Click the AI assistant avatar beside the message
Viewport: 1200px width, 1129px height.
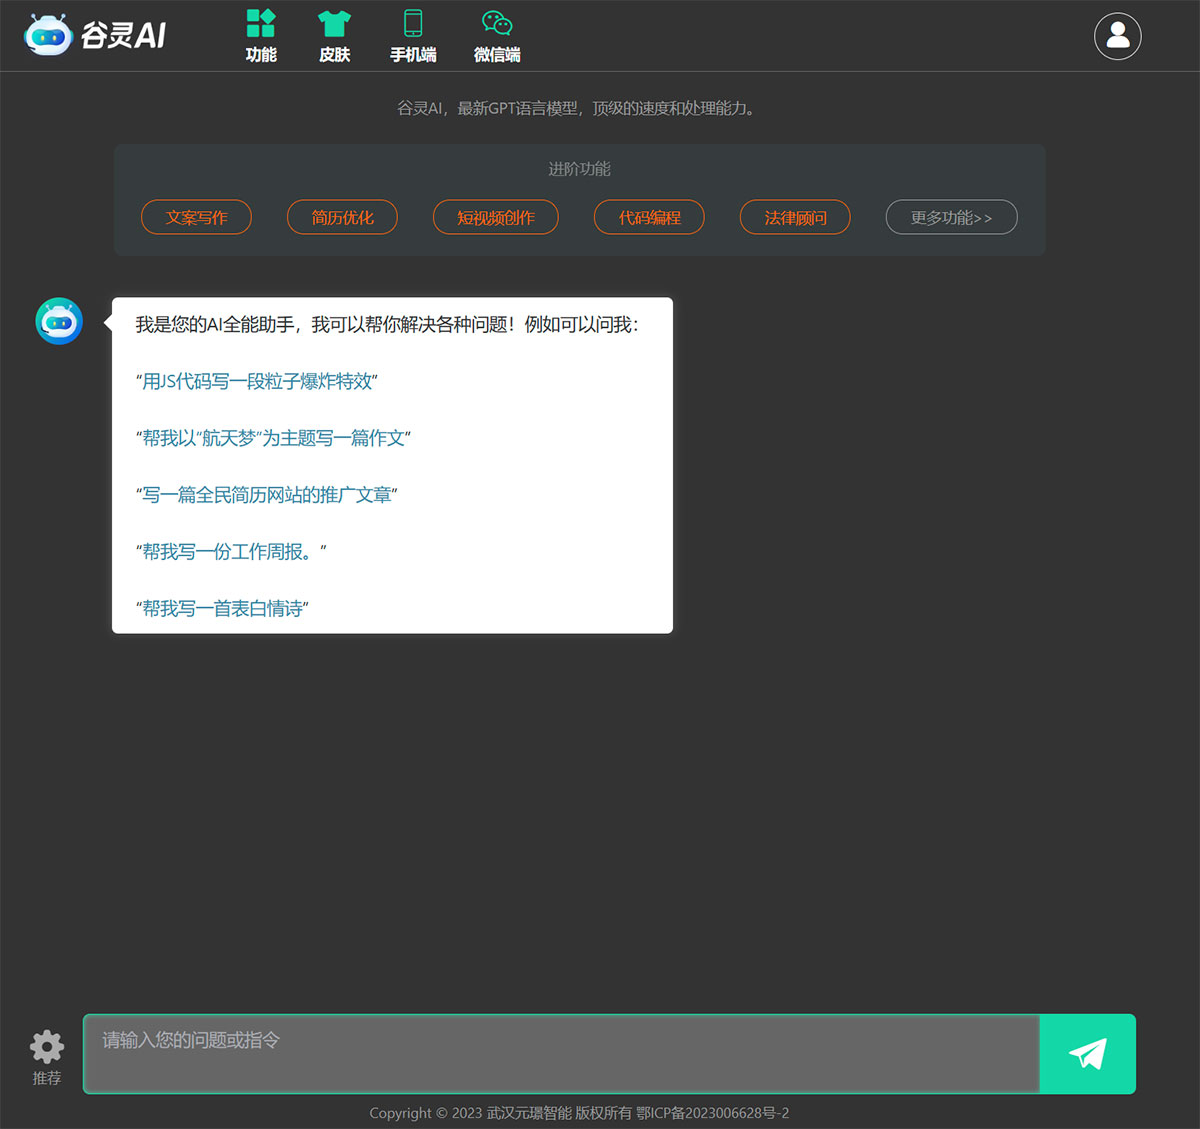click(x=58, y=321)
